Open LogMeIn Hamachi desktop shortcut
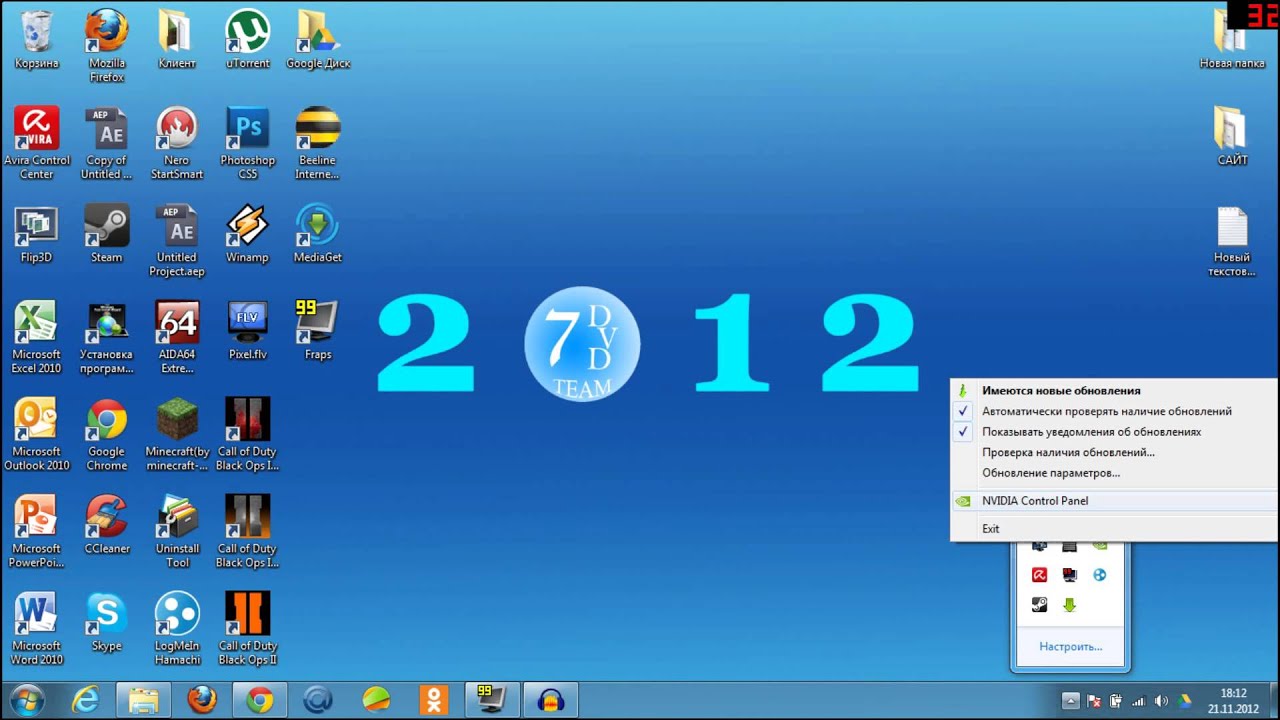 [177, 628]
